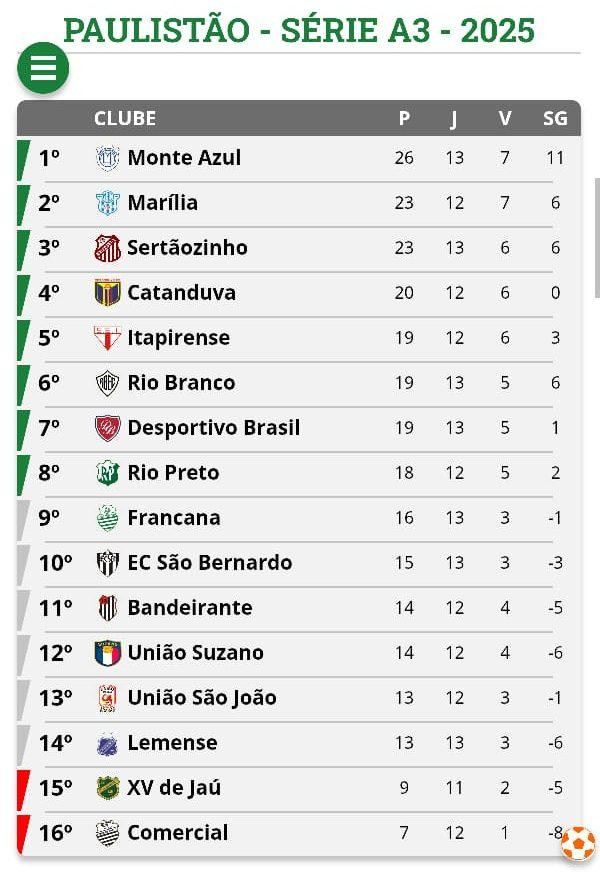Click the Comercial club crest
Image resolution: width=600 pixels, height=887 pixels.
107,833
